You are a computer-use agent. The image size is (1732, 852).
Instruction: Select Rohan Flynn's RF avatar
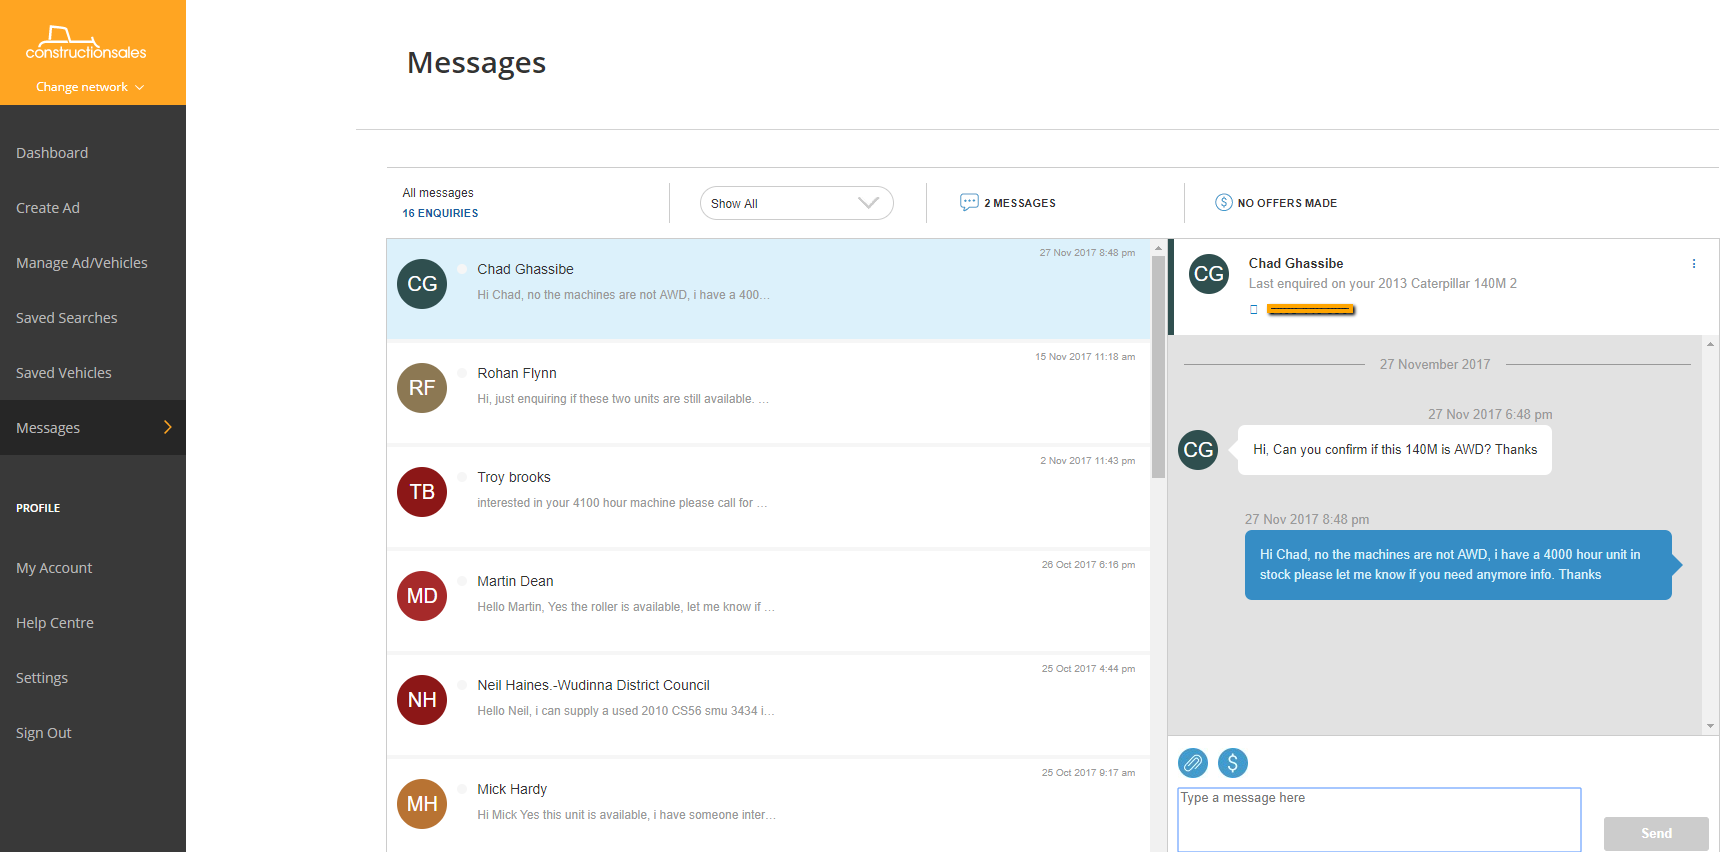coord(422,388)
